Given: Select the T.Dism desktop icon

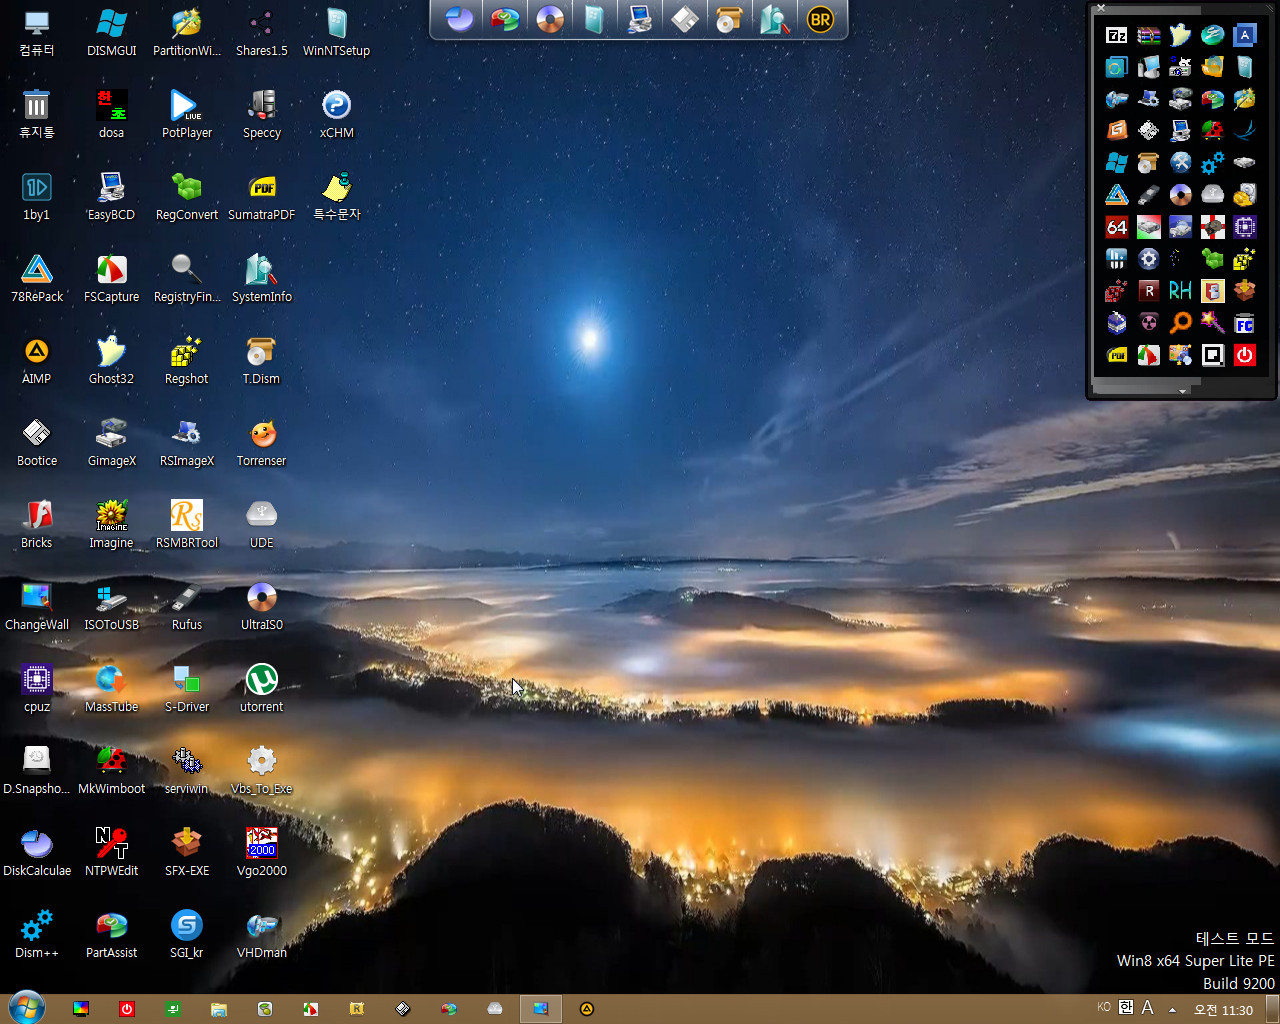Looking at the screenshot, I should pyautogui.click(x=261, y=361).
